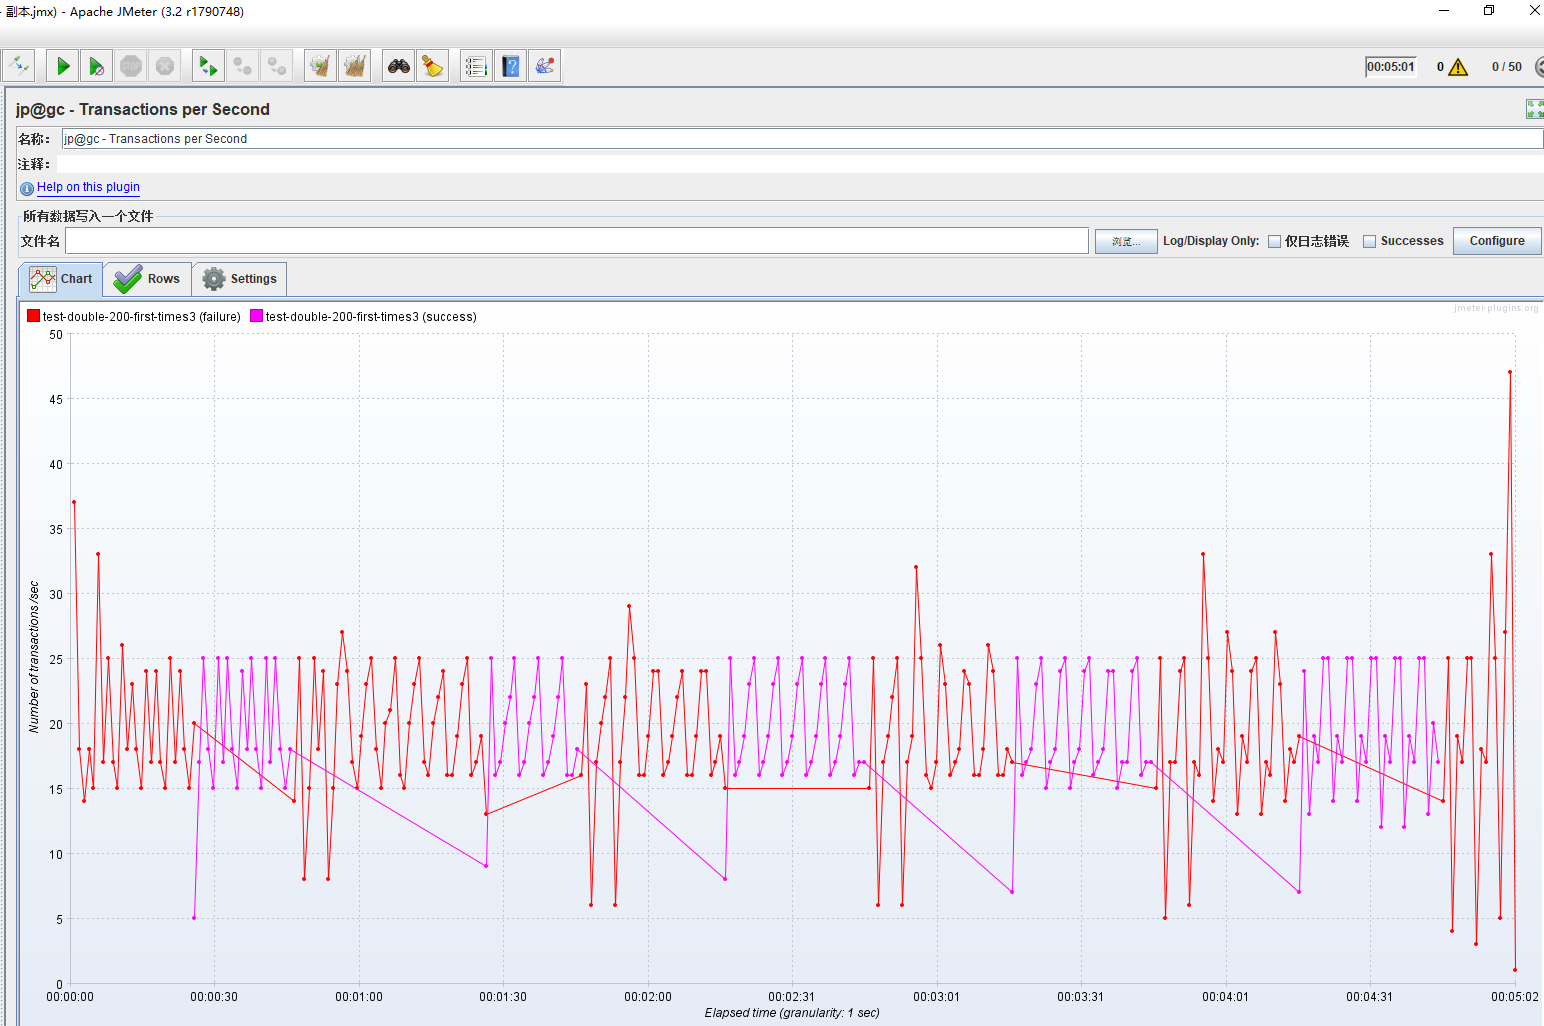Click the failure series legend label
Screen dimensions: 1544x1026
(x=141, y=317)
